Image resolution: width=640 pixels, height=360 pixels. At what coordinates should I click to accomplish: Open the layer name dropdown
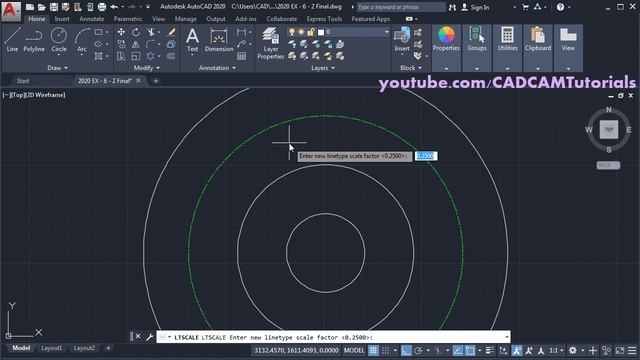tap(387, 32)
